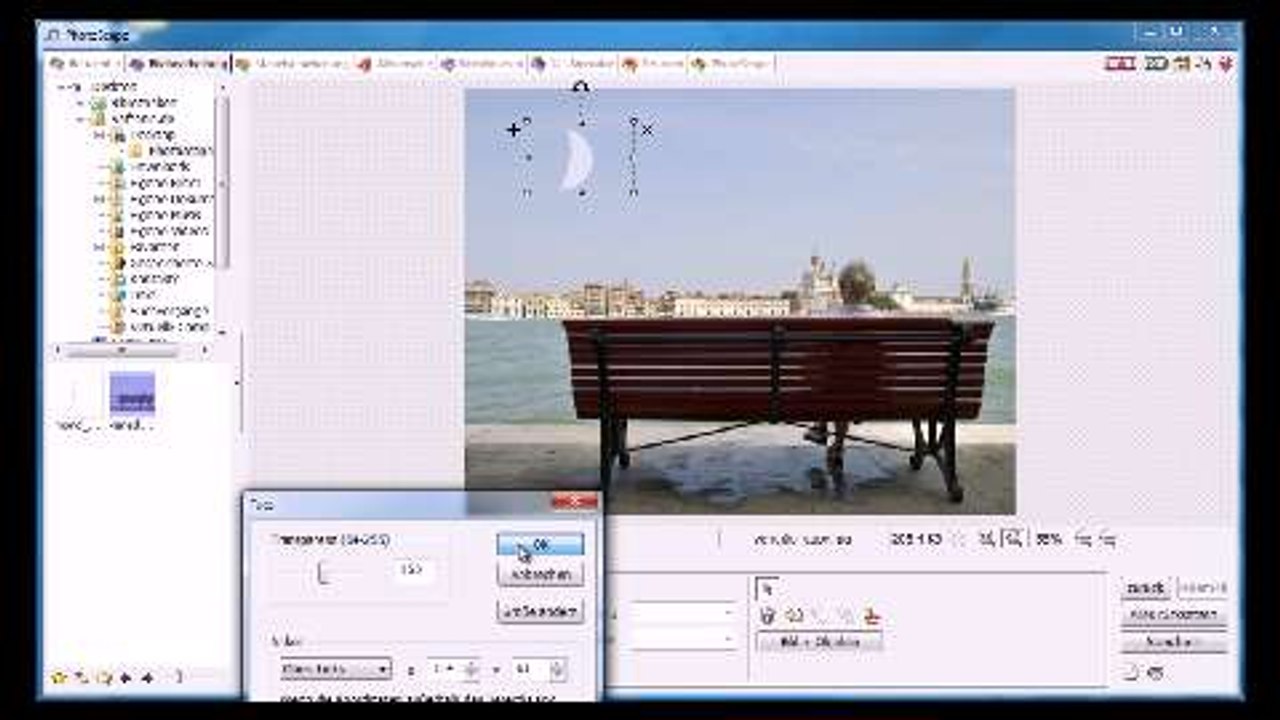Close the transparency dialog with red X
Screen dimensions: 1280x720
[575, 501]
